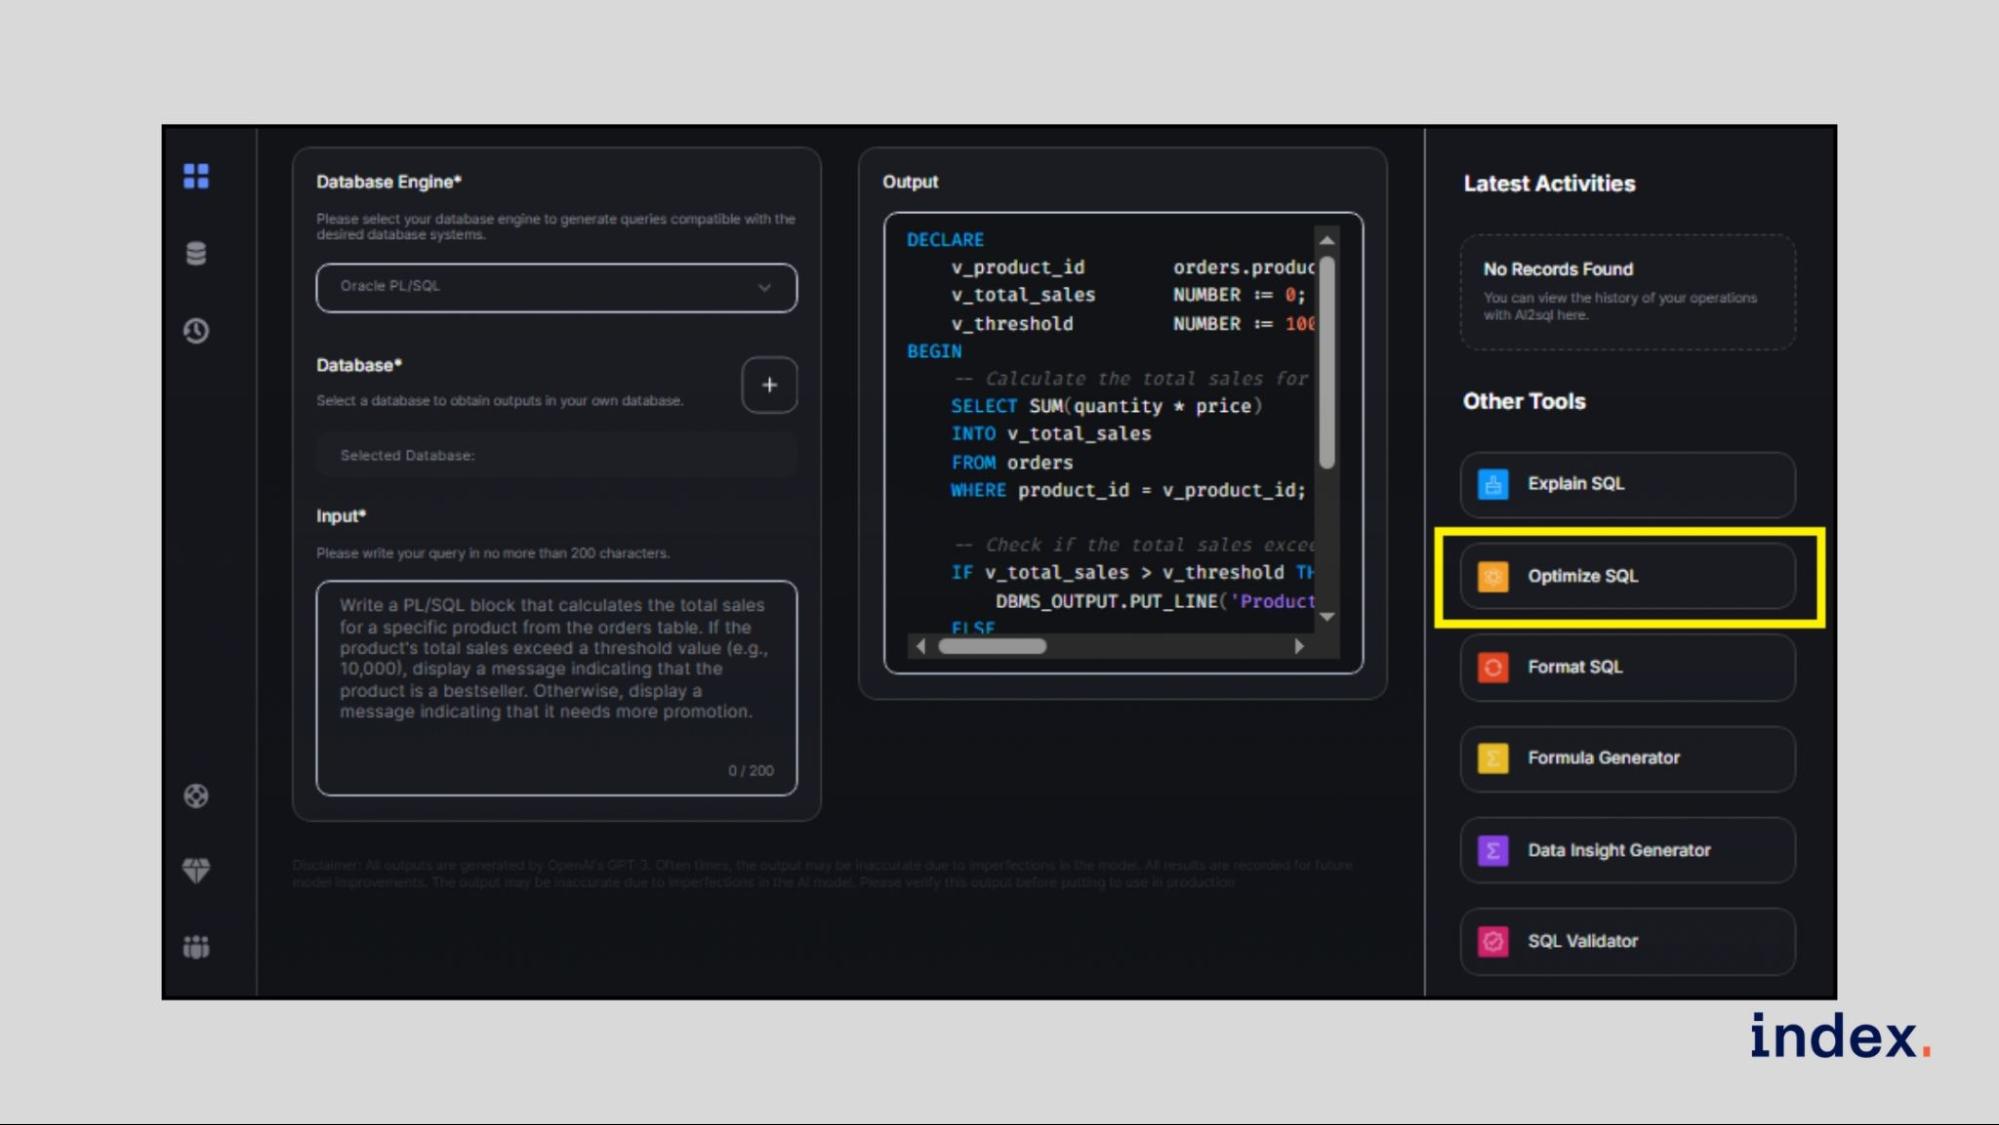Image resolution: width=1999 pixels, height=1125 pixels.
Task: Click the output scroll down arrow
Action: [x=1327, y=617]
